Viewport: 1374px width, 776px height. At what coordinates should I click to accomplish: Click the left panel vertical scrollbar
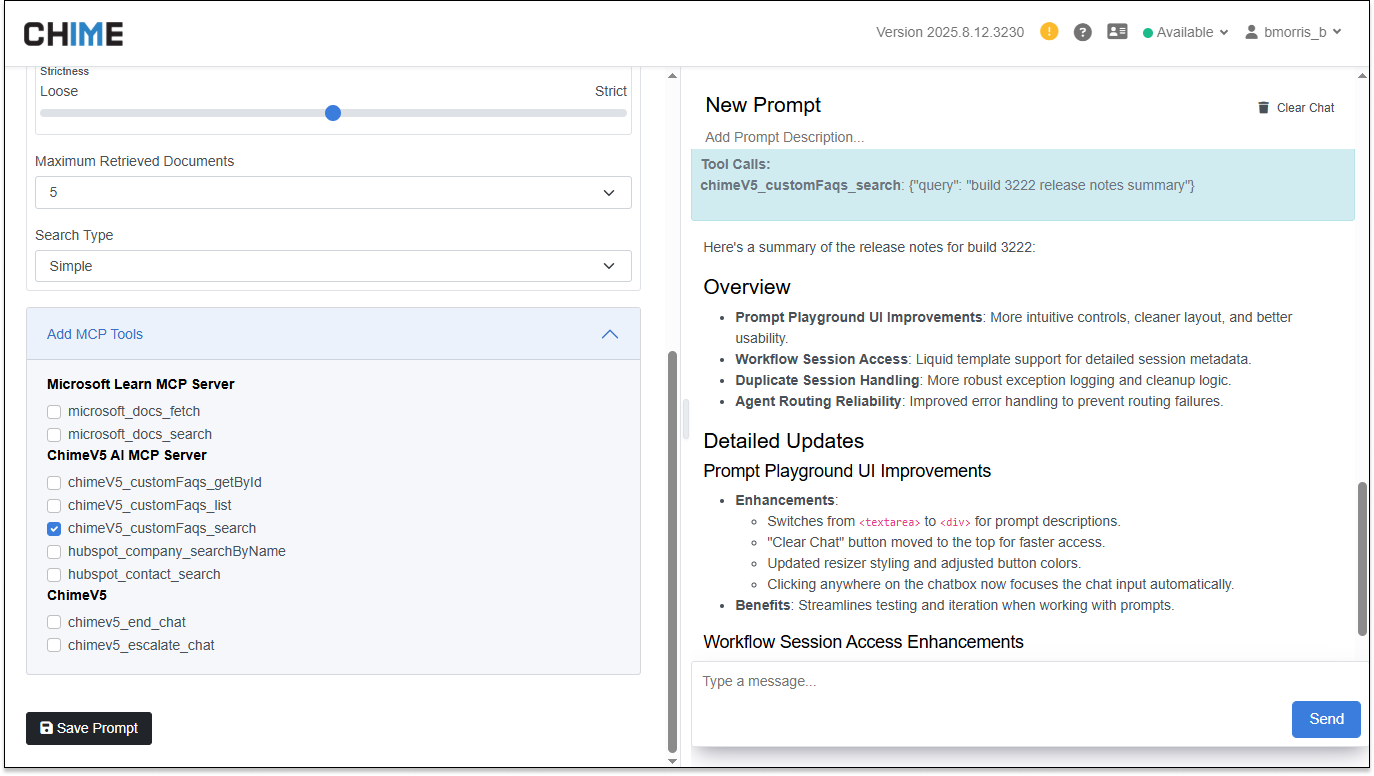(x=672, y=550)
